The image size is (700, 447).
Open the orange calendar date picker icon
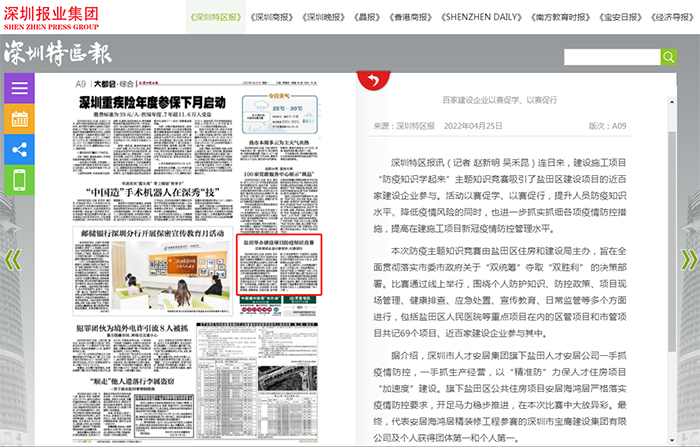[19, 118]
